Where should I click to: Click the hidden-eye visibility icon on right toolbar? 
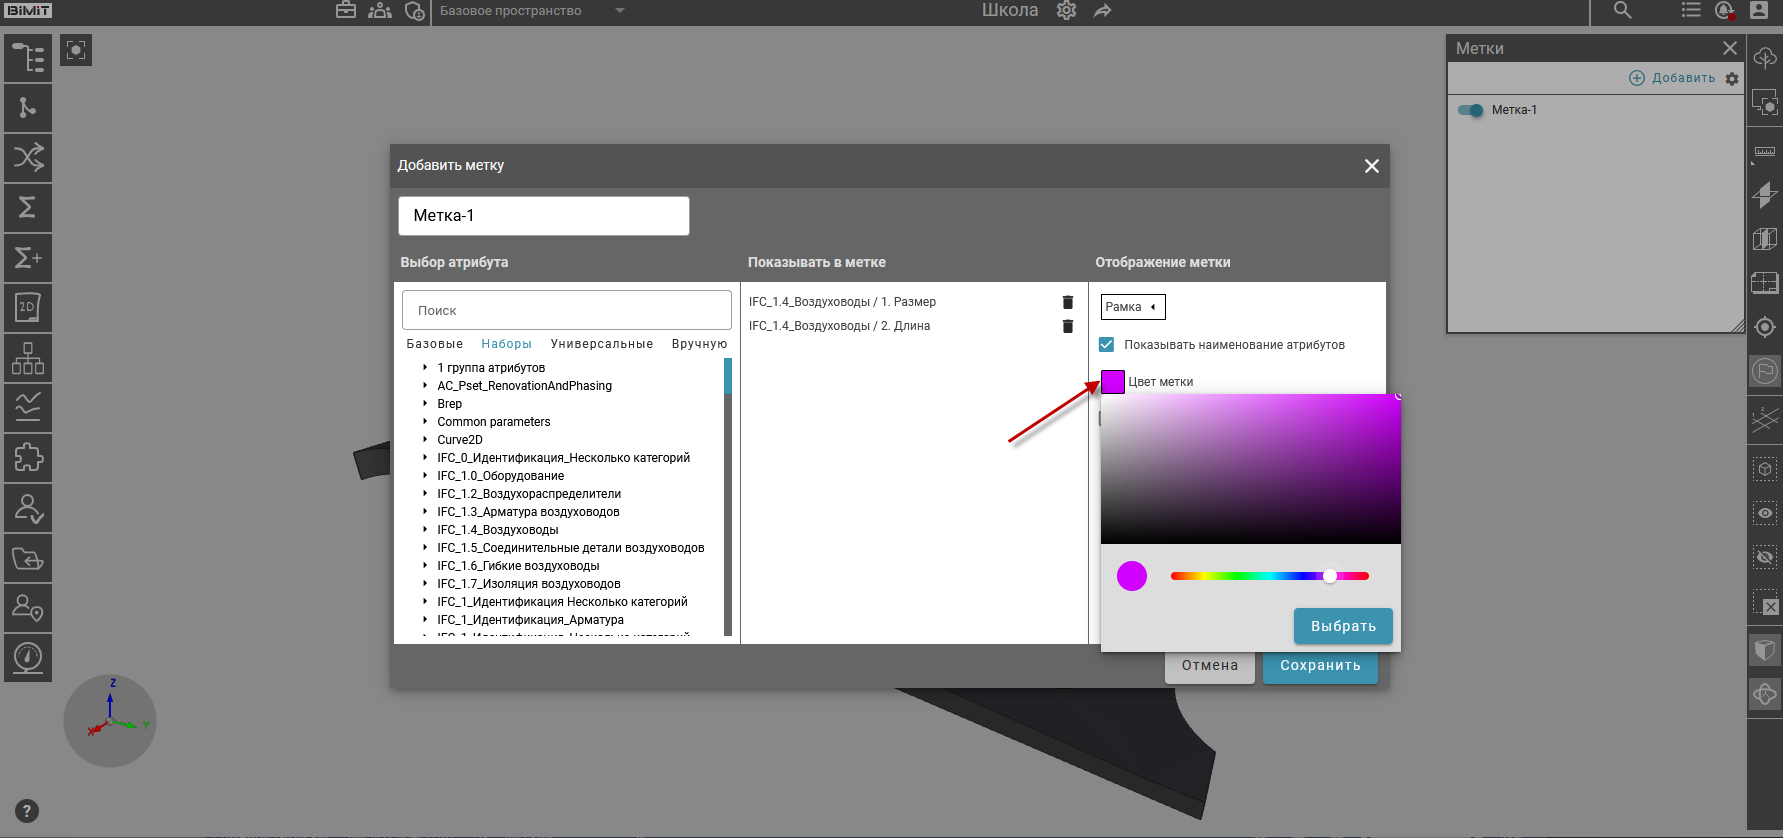[x=1765, y=557]
